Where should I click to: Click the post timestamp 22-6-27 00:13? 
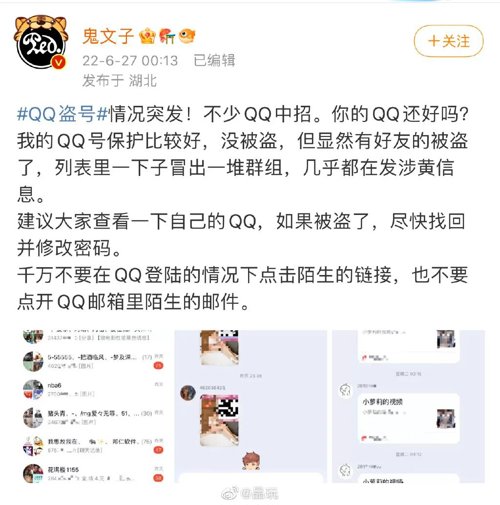click(x=130, y=61)
